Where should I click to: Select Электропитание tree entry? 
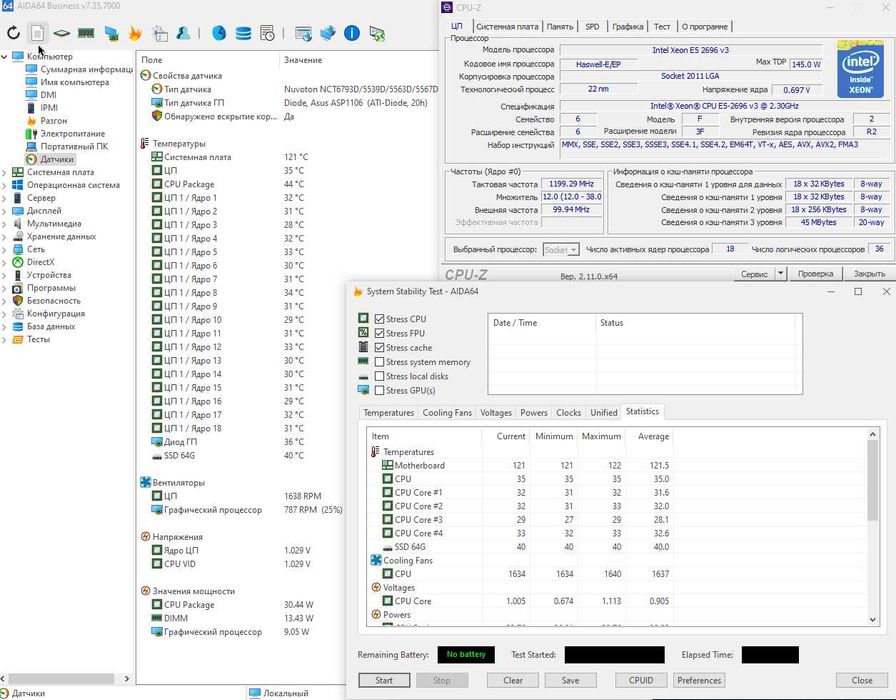coord(73,133)
